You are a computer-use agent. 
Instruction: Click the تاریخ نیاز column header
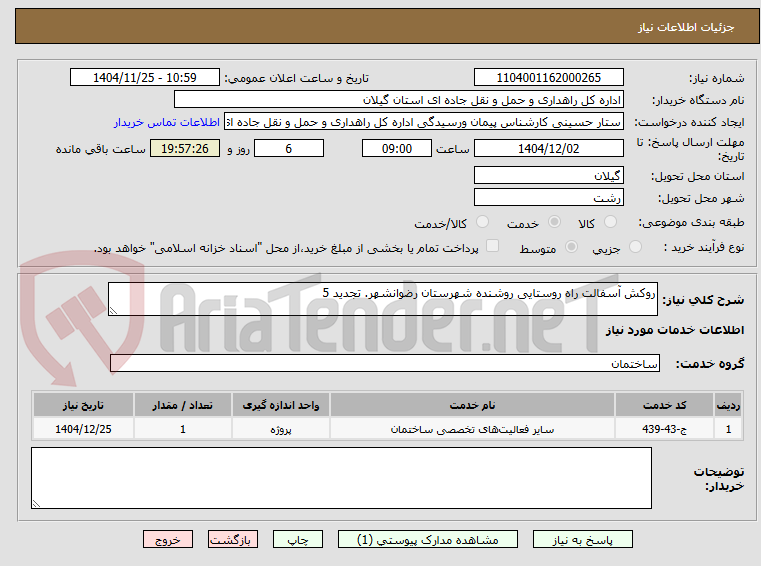coord(83,405)
